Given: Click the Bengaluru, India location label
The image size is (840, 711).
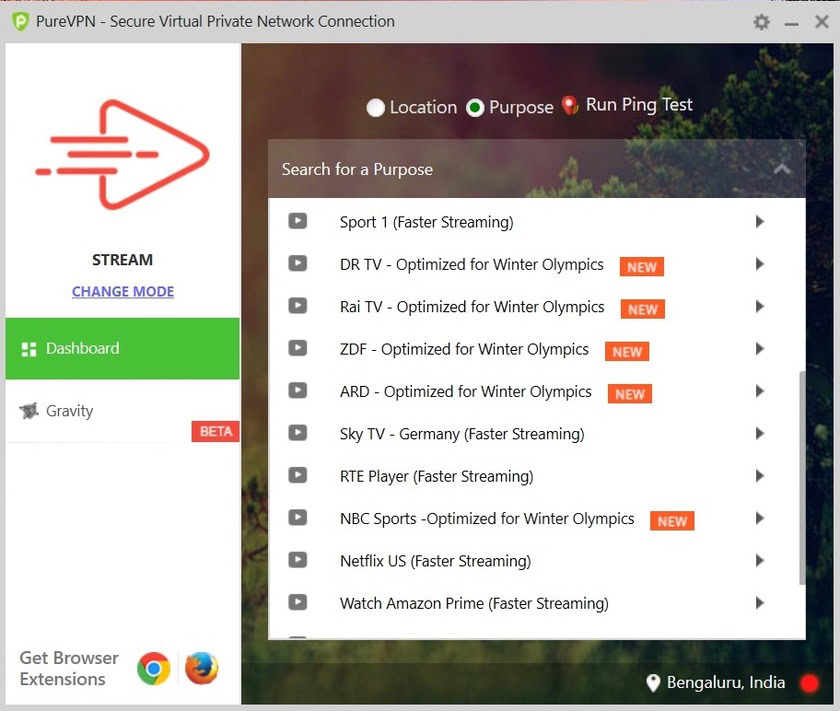Looking at the screenshot, I should 726,683.
